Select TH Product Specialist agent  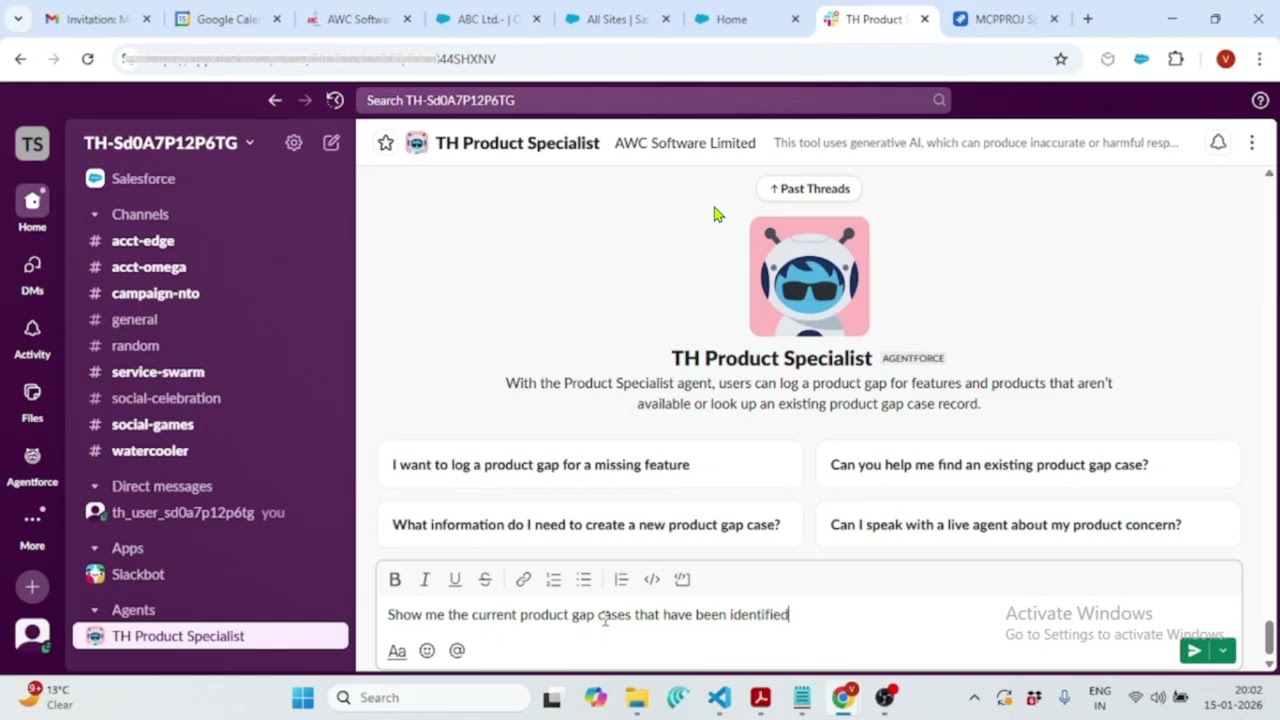(210, 636)
